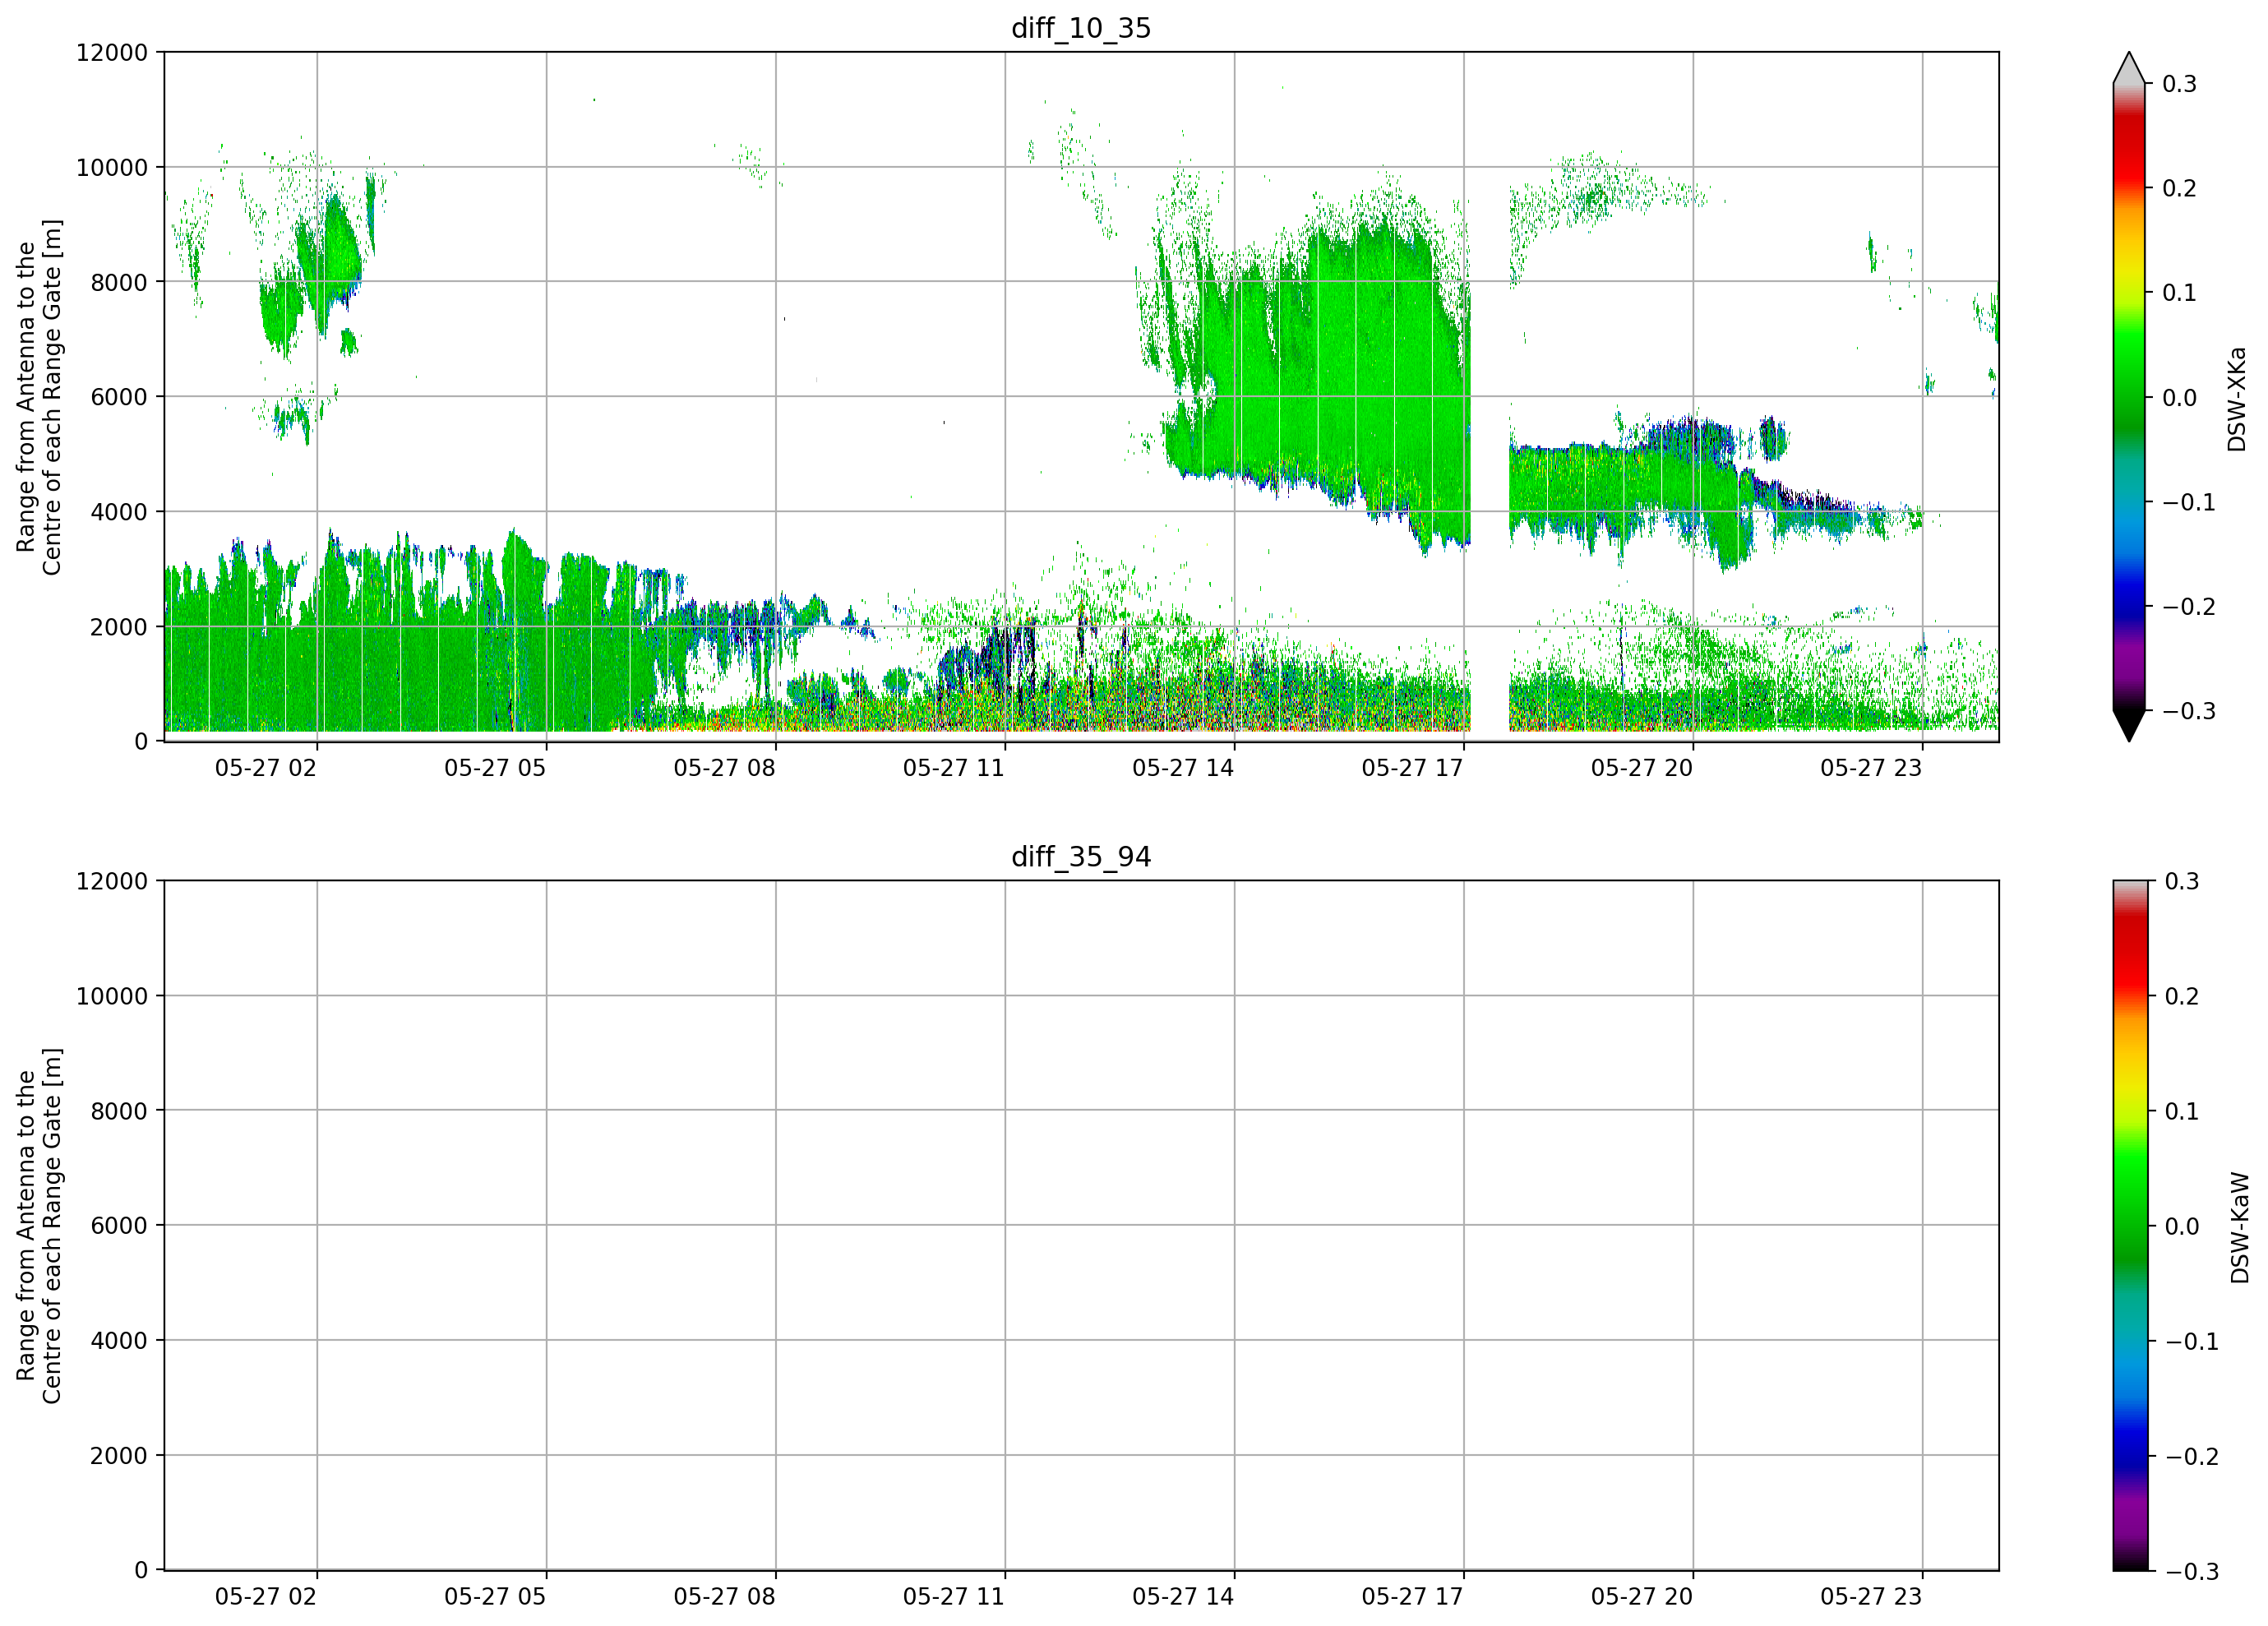Click the 0.3 tick on DSW-KaW colorbar
2268x1626 pixels.
click(2182, 881)
